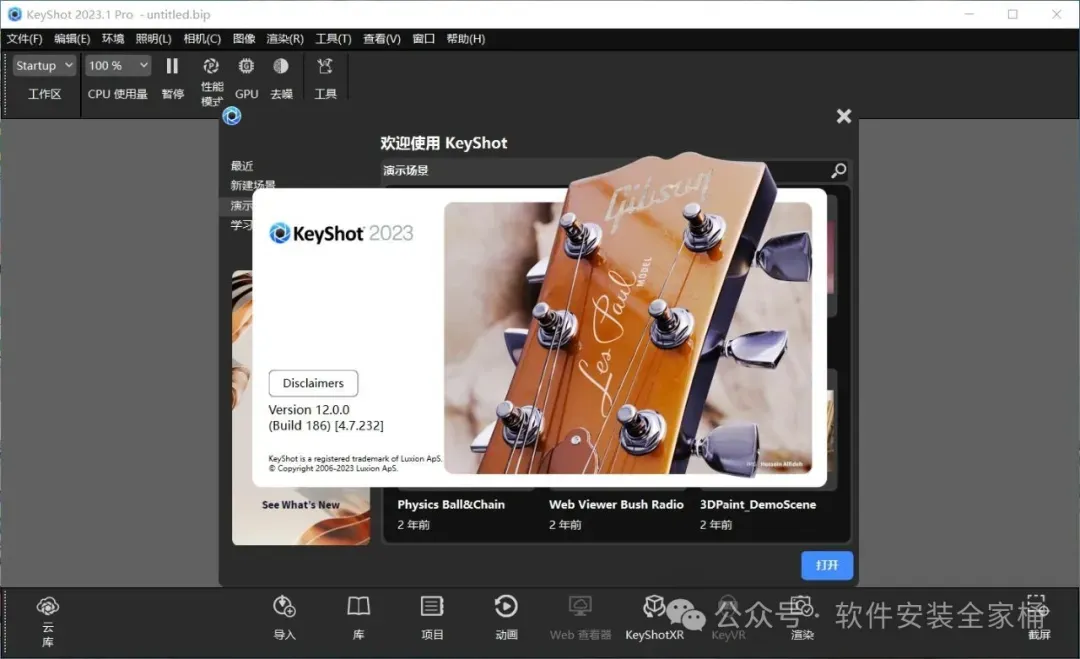
Task: Open the 图像 menu
Action: pyautogui.click(x=244, y=39)
